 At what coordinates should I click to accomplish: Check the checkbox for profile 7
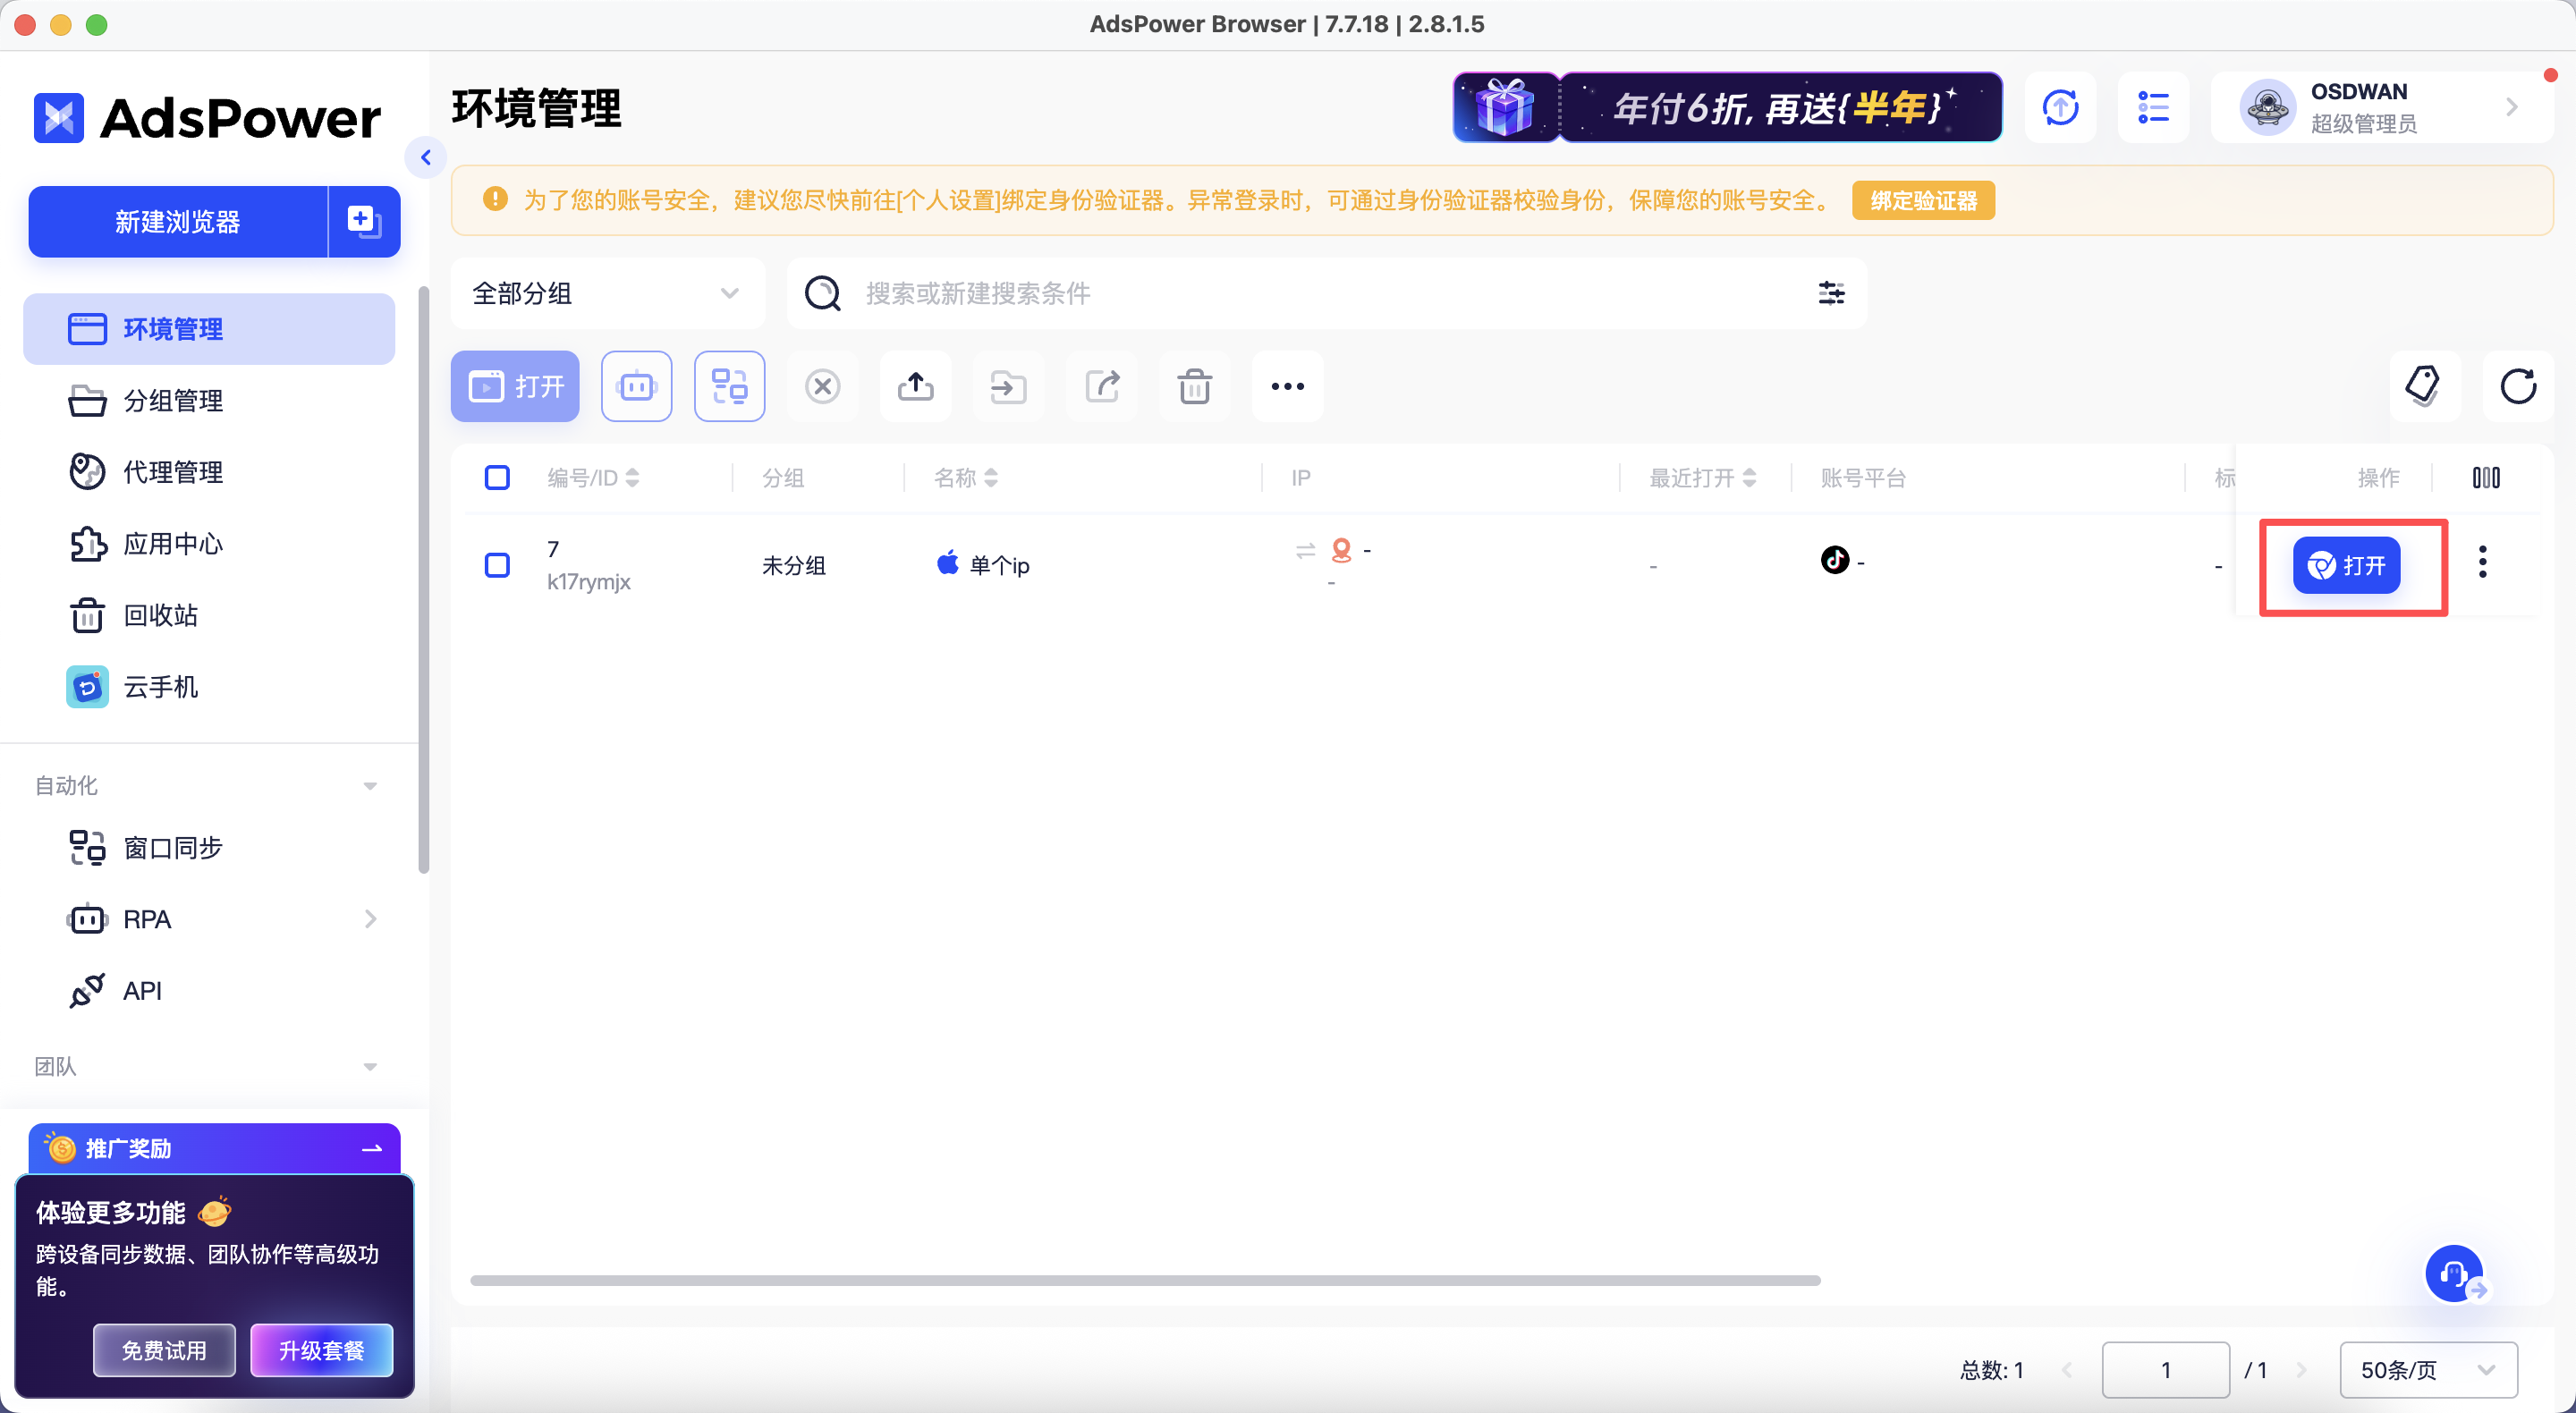(x=497, y=565)
